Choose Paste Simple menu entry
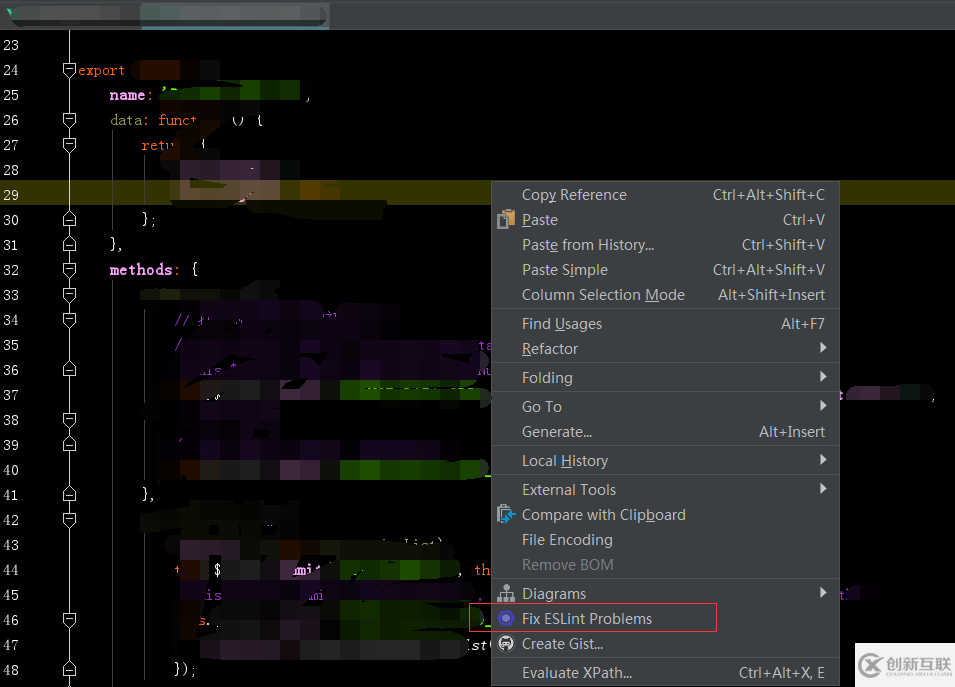The image size is (955, 687). point(665,270)
